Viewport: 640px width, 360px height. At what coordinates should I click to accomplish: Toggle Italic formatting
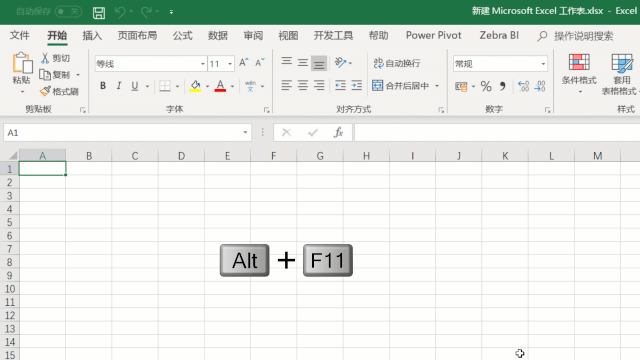pos(119,86)
